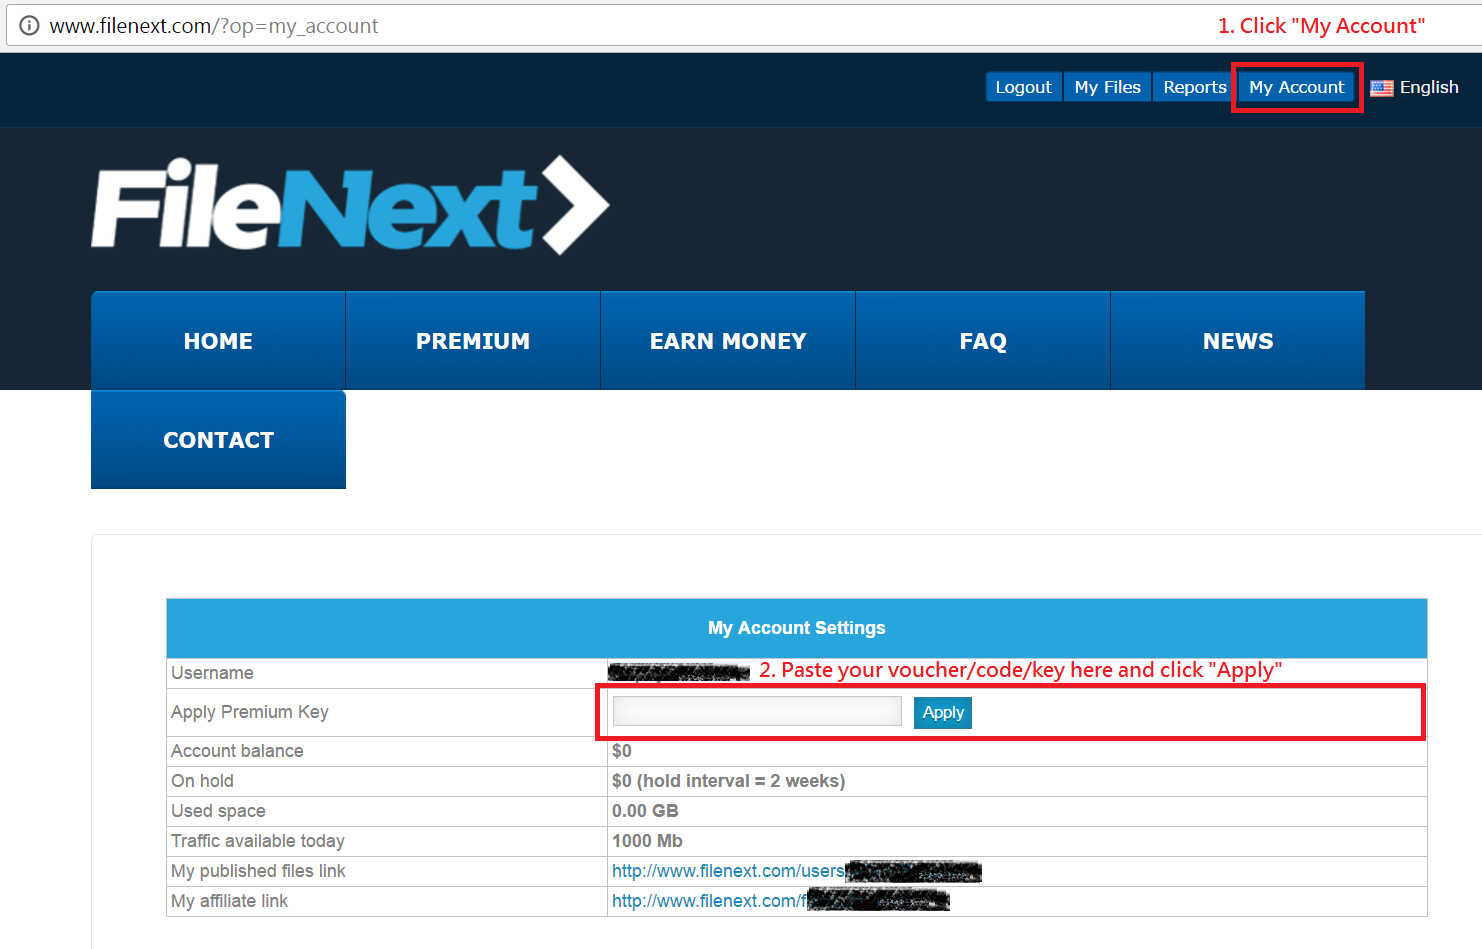
Task: Open the FAQ navigation tab
Action: pyautogui.click(x=983, y=340)
